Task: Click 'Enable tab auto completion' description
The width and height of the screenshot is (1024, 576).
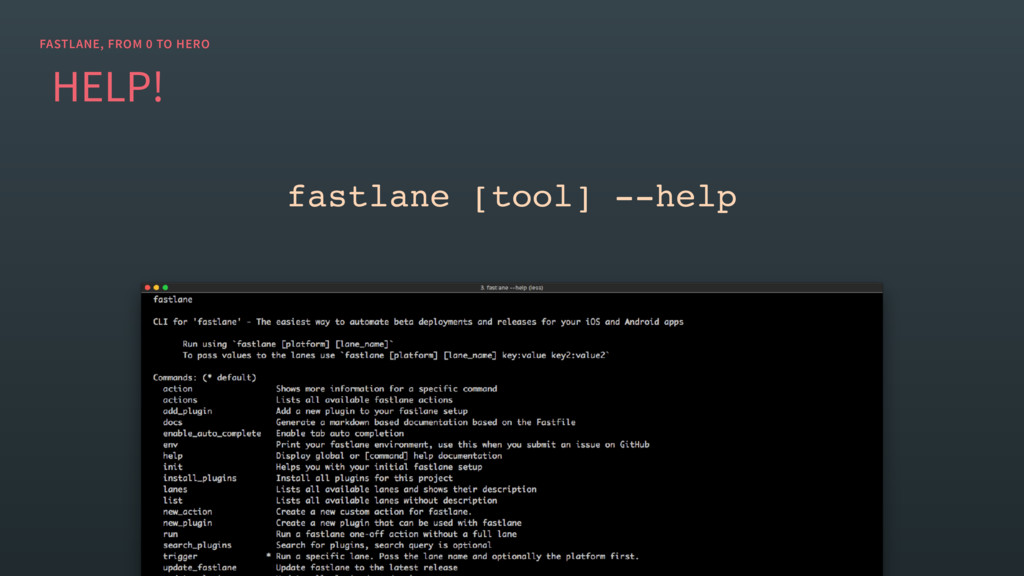Action: point(340,434)
